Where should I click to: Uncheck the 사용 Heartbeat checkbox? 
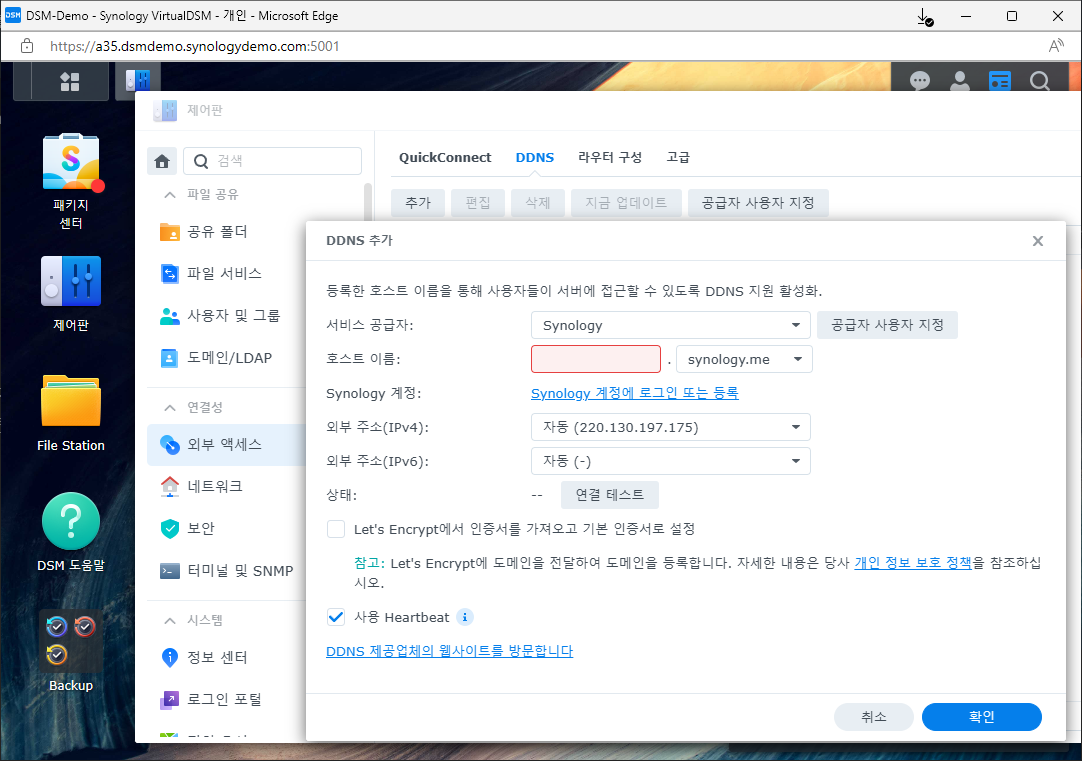(x=336, y=617)
